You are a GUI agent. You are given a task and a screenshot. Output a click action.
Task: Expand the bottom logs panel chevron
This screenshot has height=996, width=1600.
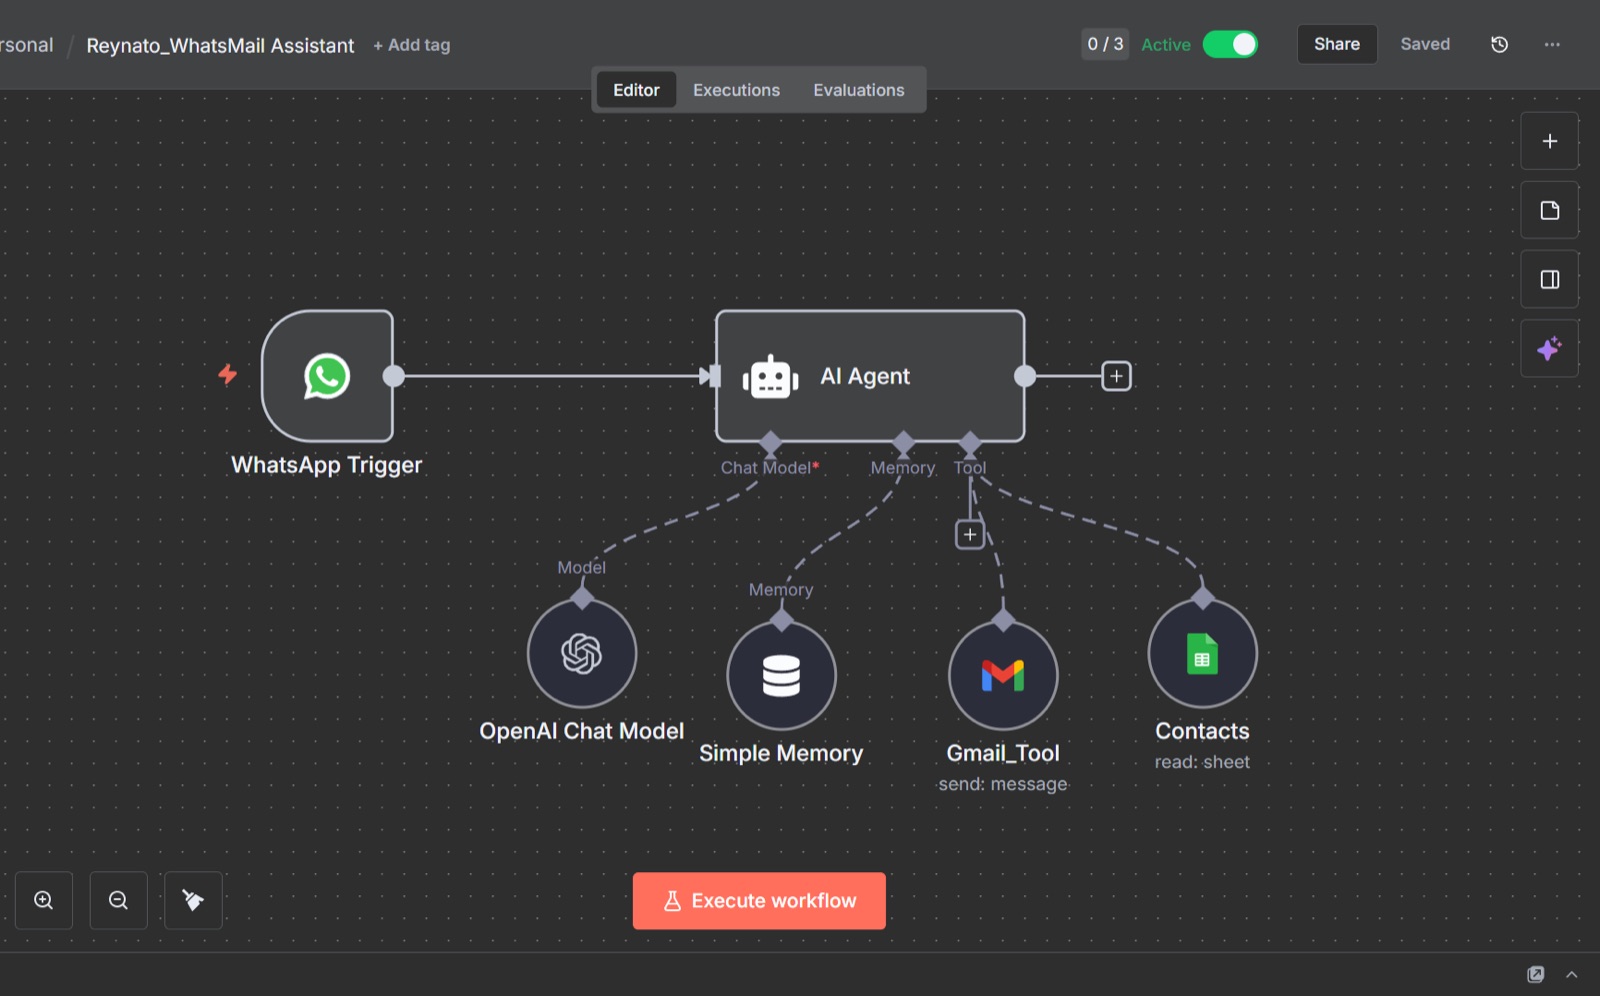[1572, 974]
